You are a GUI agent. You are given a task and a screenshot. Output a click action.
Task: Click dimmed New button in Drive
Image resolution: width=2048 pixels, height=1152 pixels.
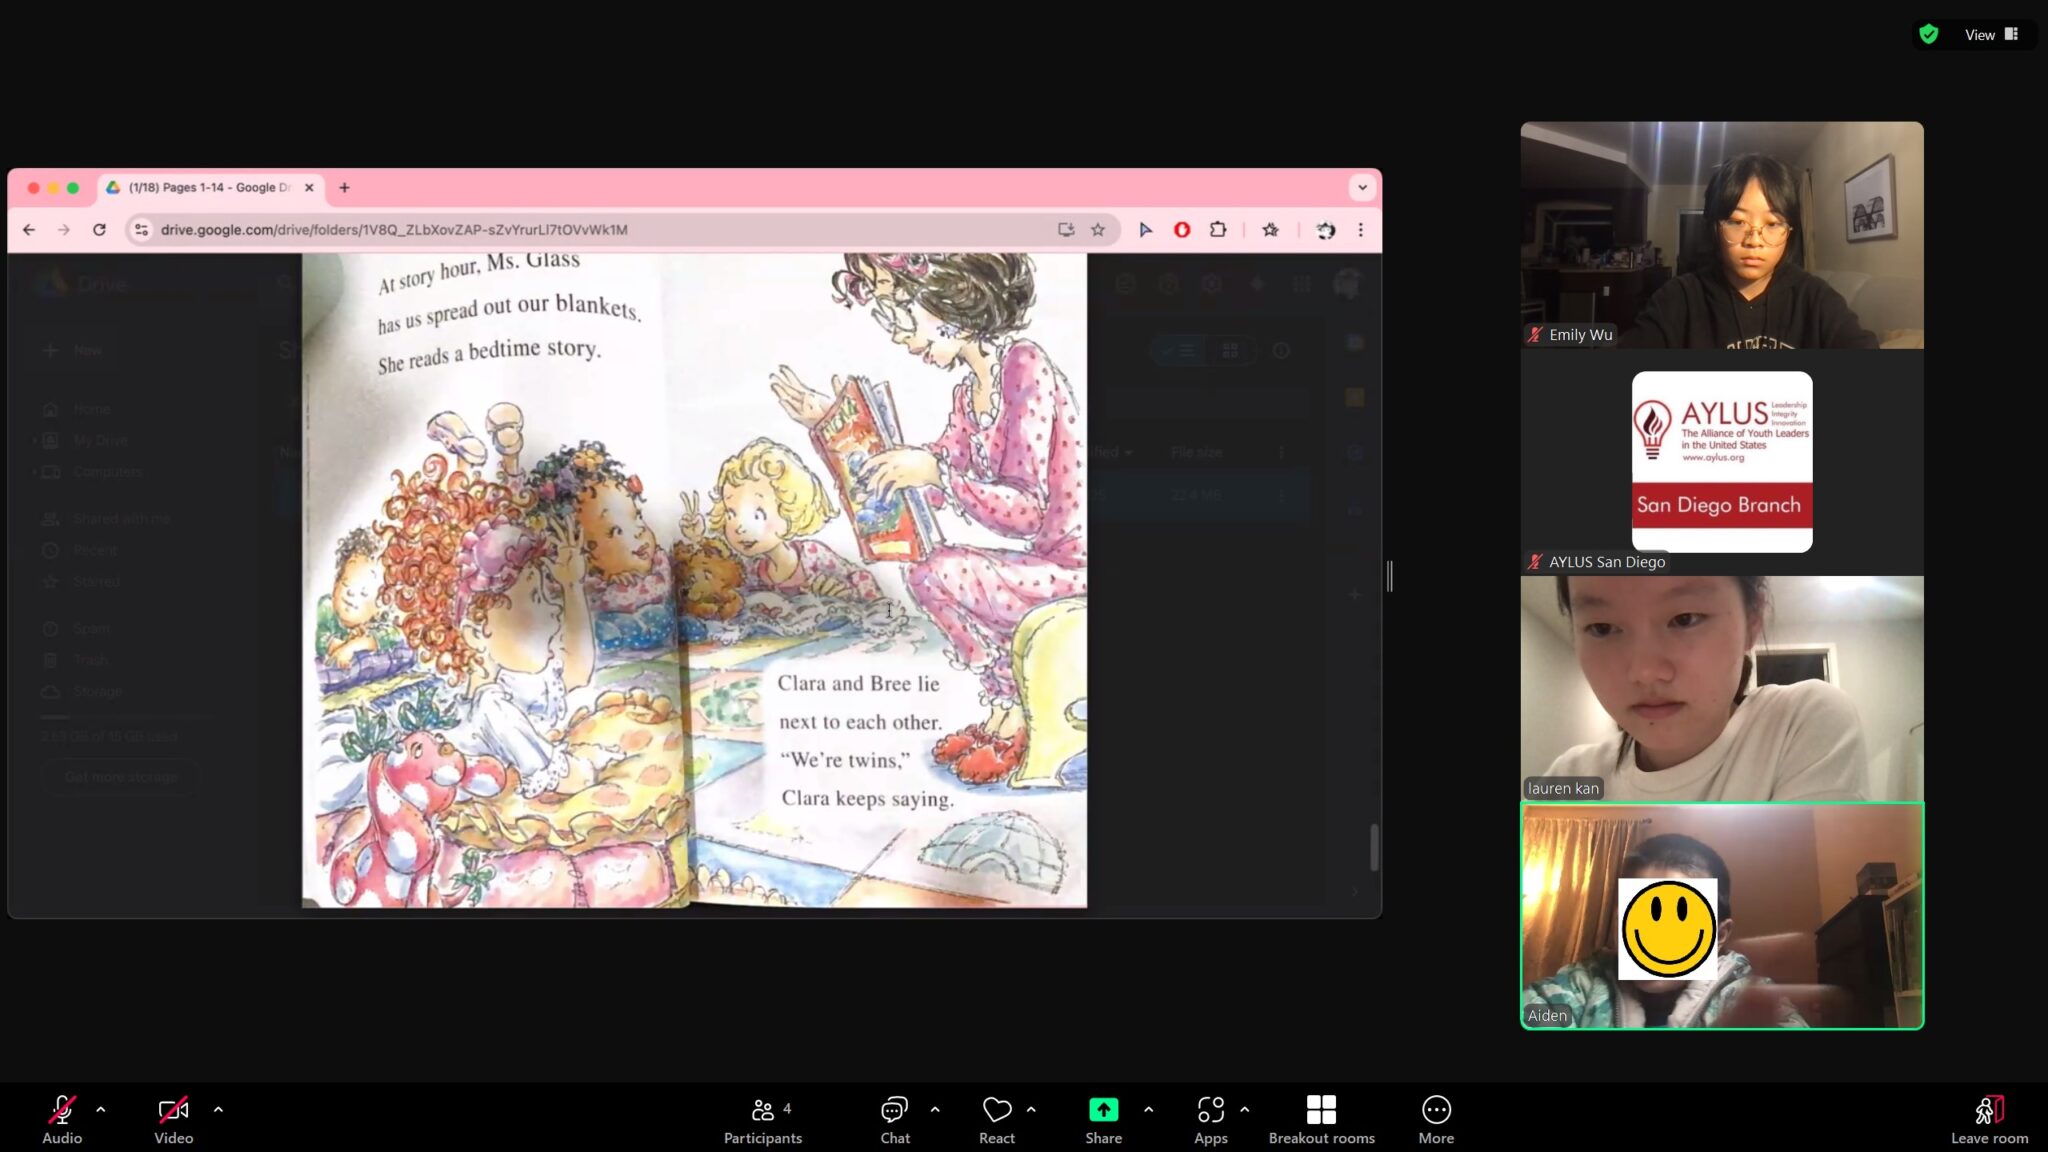[73, 350]
